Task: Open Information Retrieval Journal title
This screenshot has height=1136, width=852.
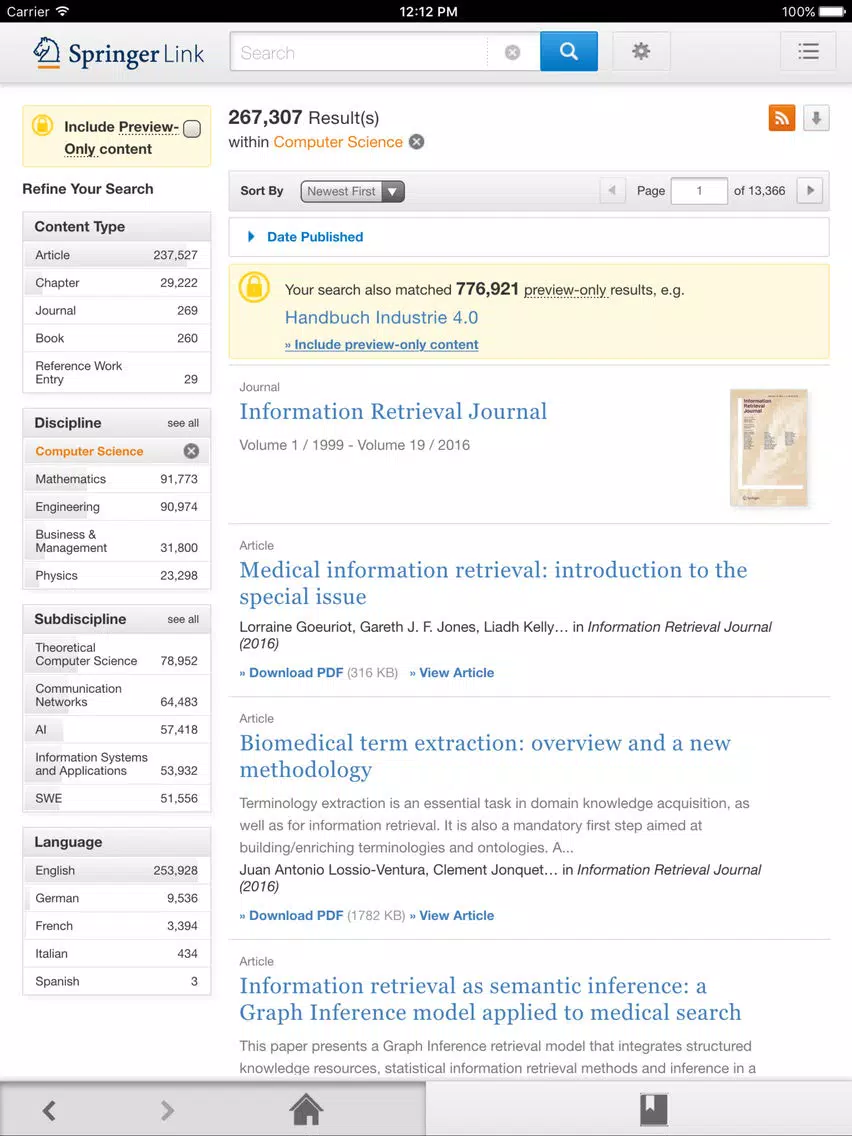Action: tap(393, 412)
